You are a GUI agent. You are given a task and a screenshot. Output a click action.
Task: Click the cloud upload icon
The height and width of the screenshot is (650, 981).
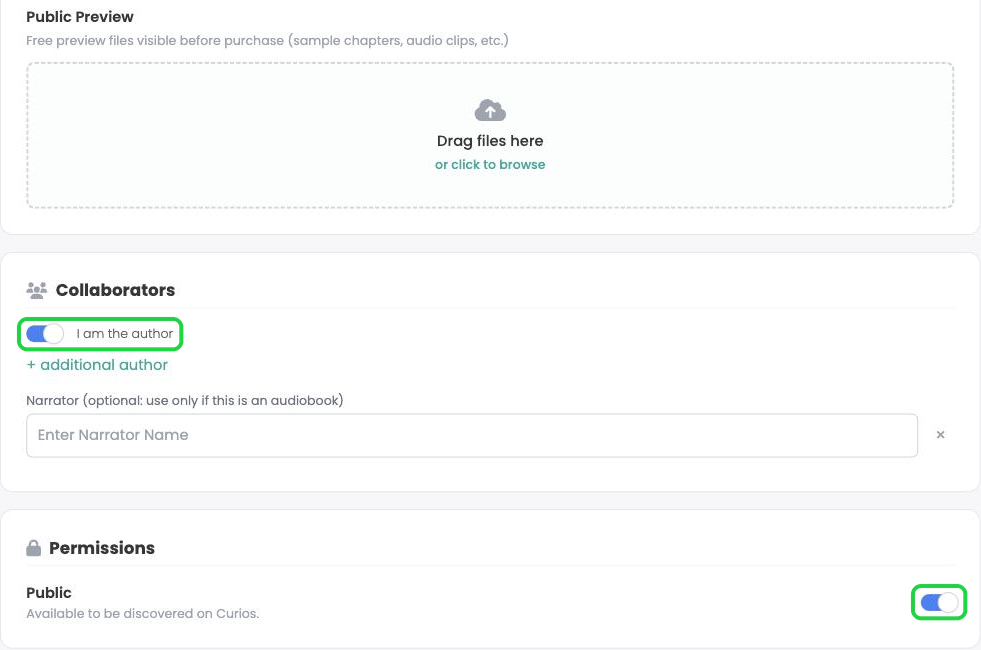click(490, 111)
